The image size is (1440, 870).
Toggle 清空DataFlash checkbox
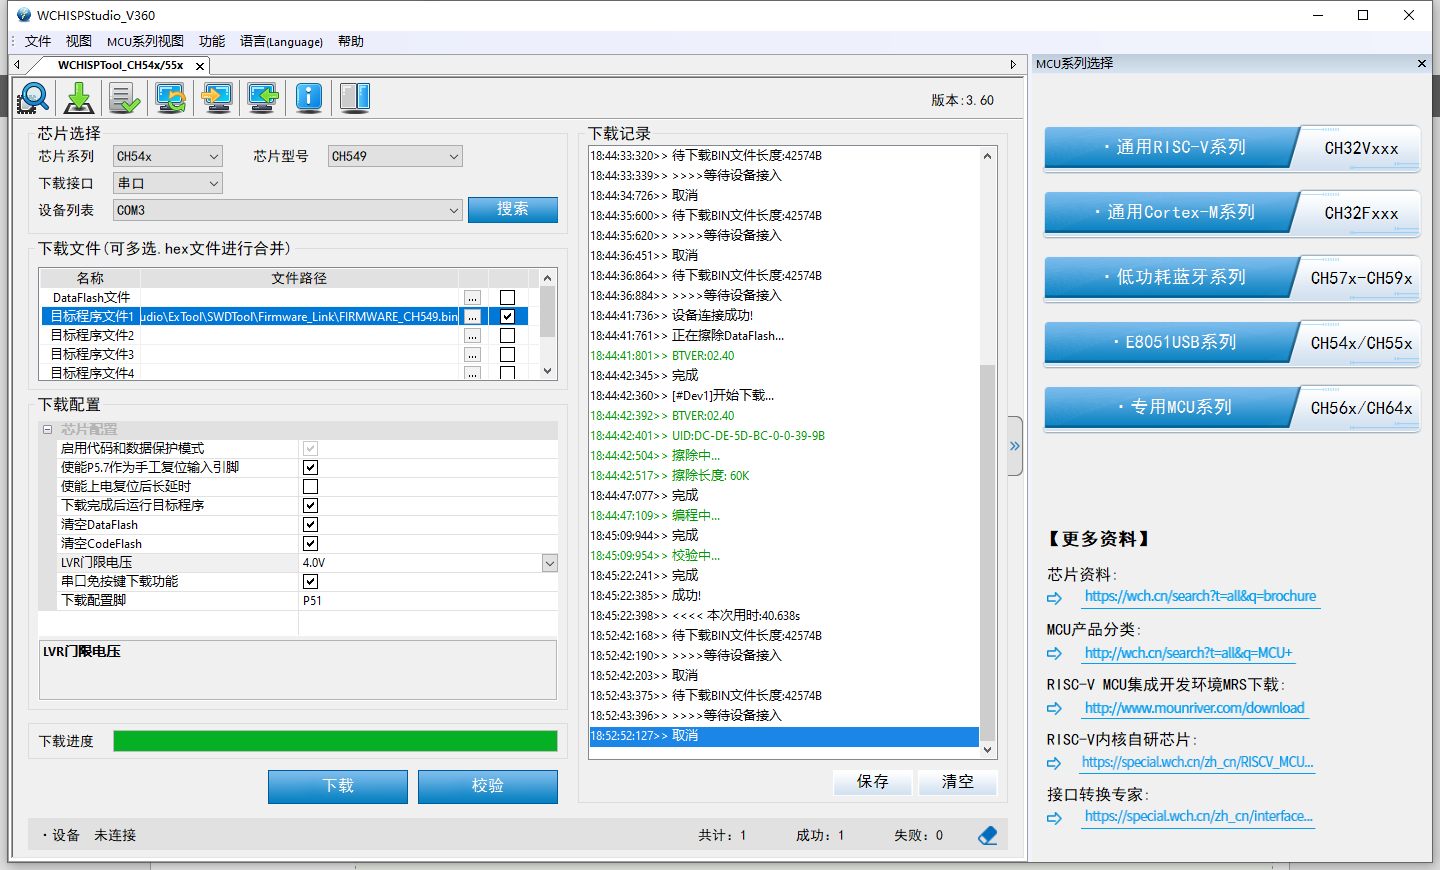coord(310,524)
